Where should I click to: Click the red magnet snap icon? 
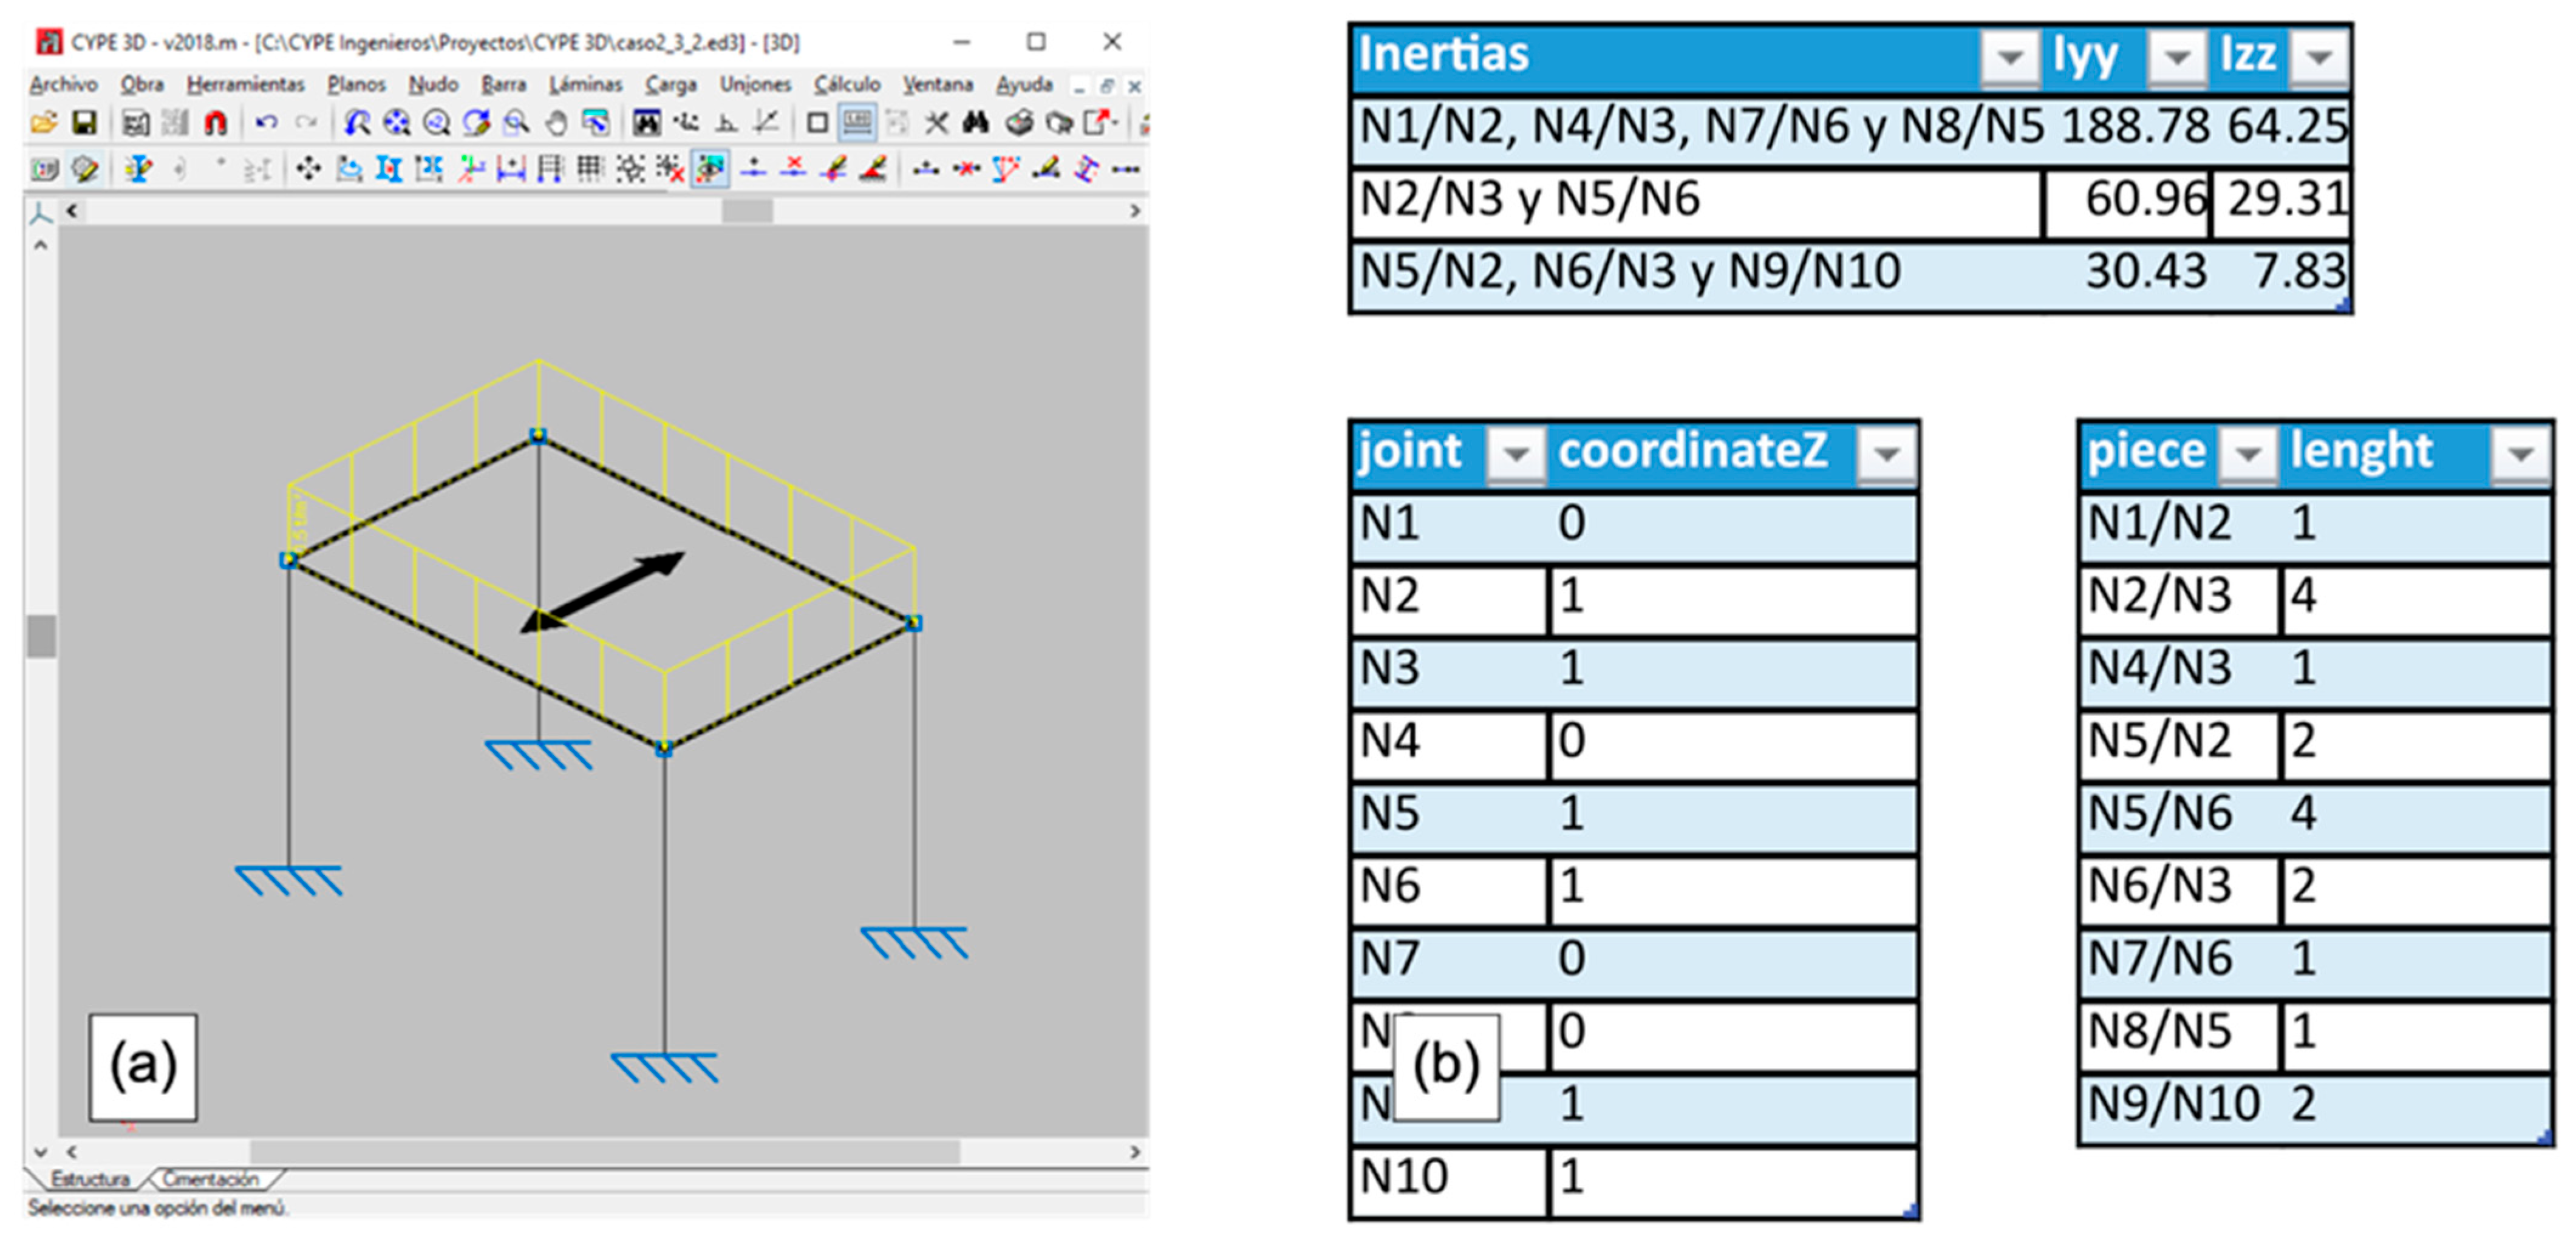pos(215,123)
